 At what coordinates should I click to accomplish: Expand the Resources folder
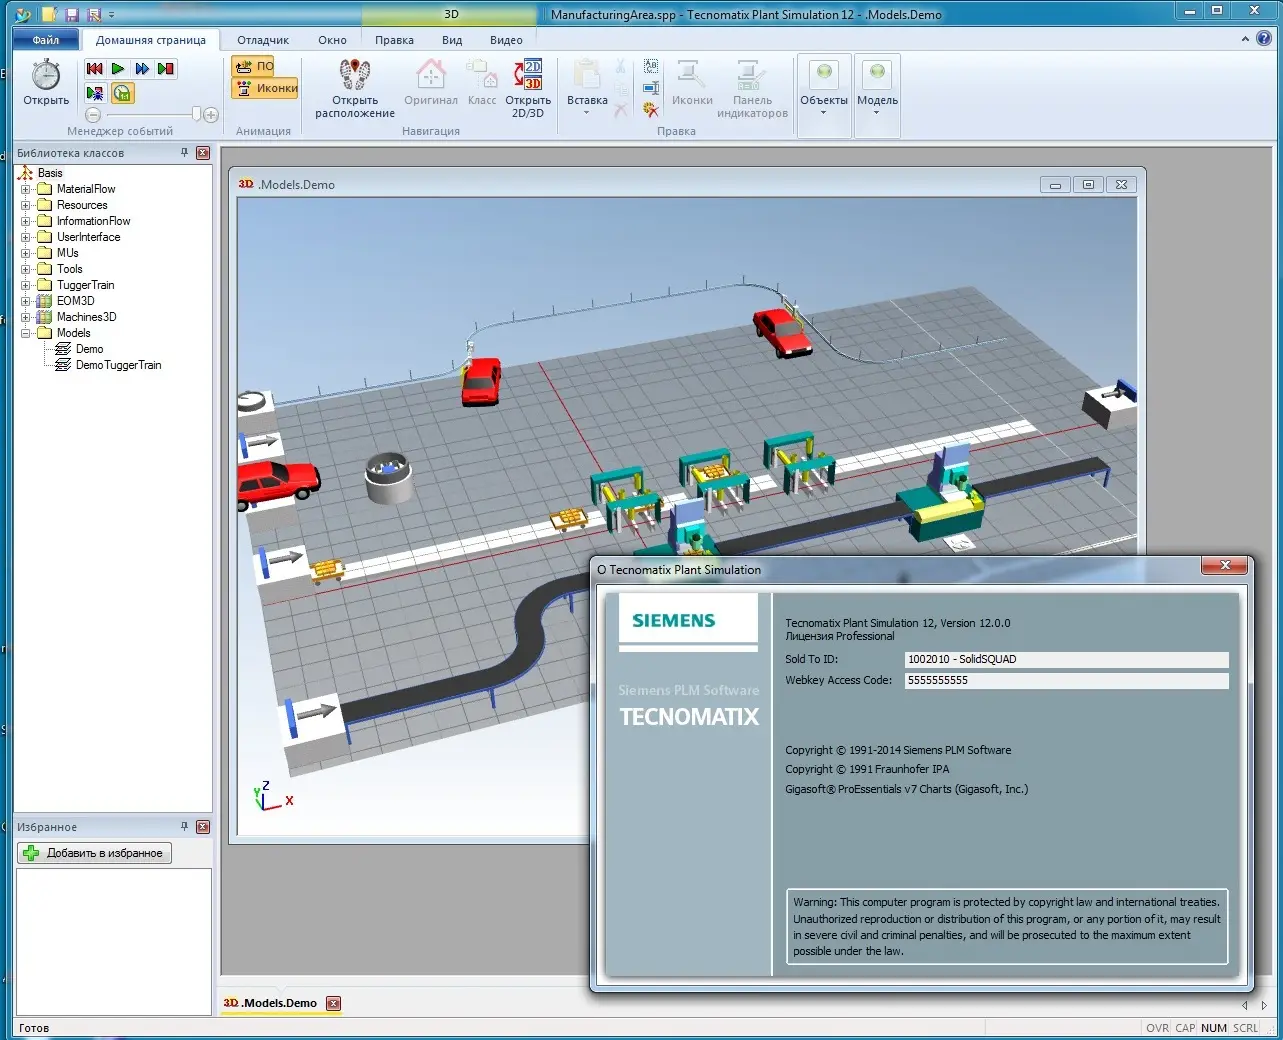click(x=26, y=205)
